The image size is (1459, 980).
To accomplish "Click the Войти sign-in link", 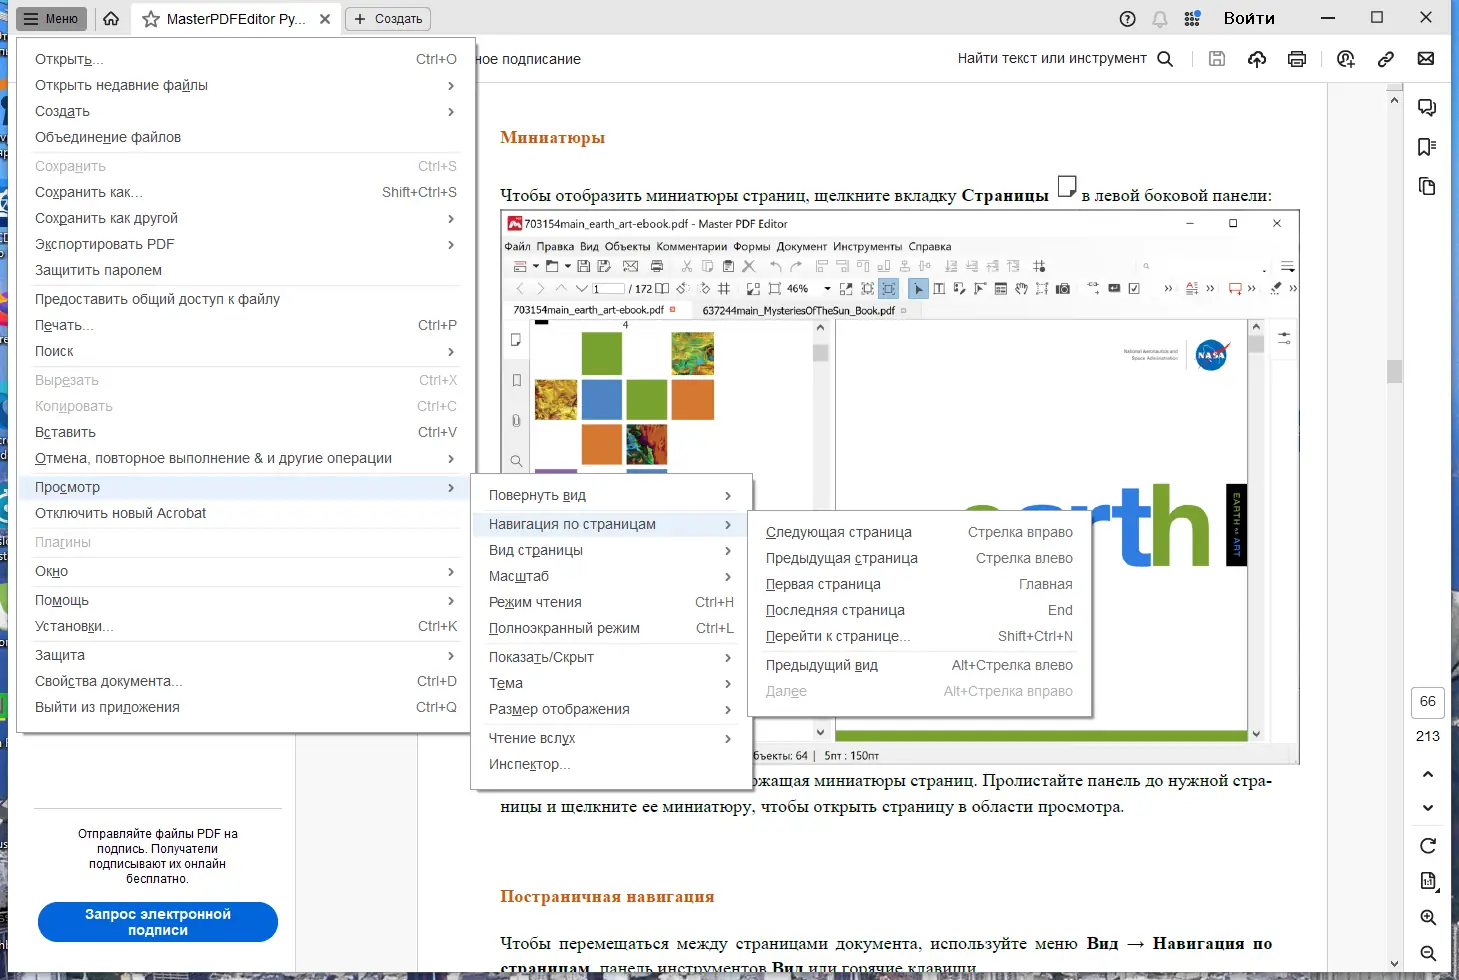I will pos(1249,19).
